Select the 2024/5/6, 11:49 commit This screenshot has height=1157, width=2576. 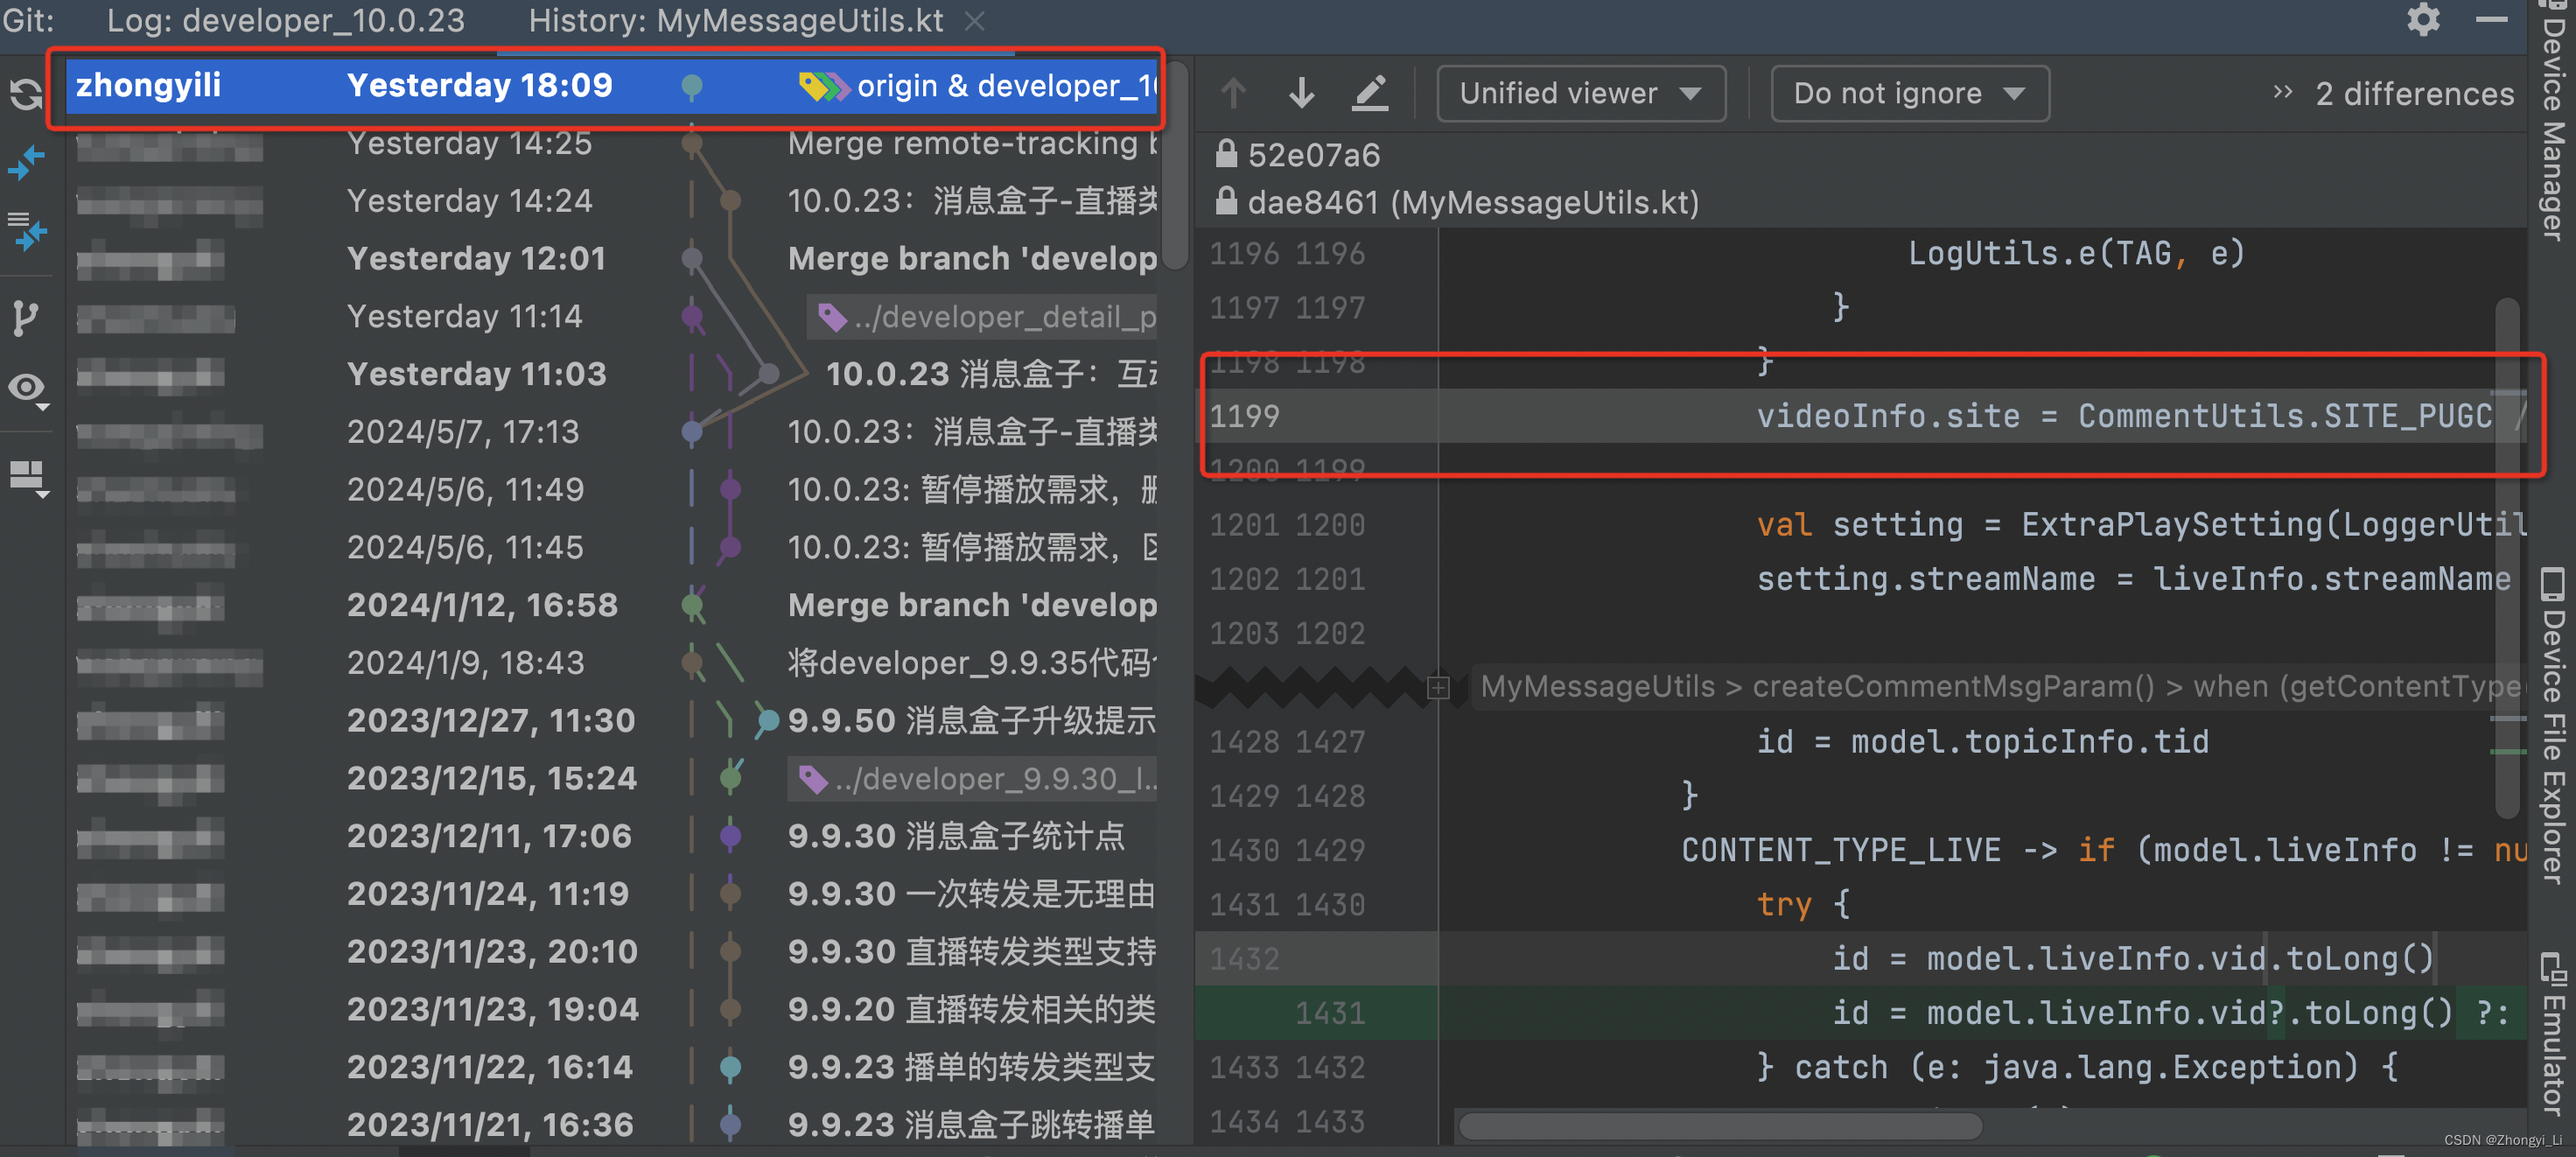point(612,490)
